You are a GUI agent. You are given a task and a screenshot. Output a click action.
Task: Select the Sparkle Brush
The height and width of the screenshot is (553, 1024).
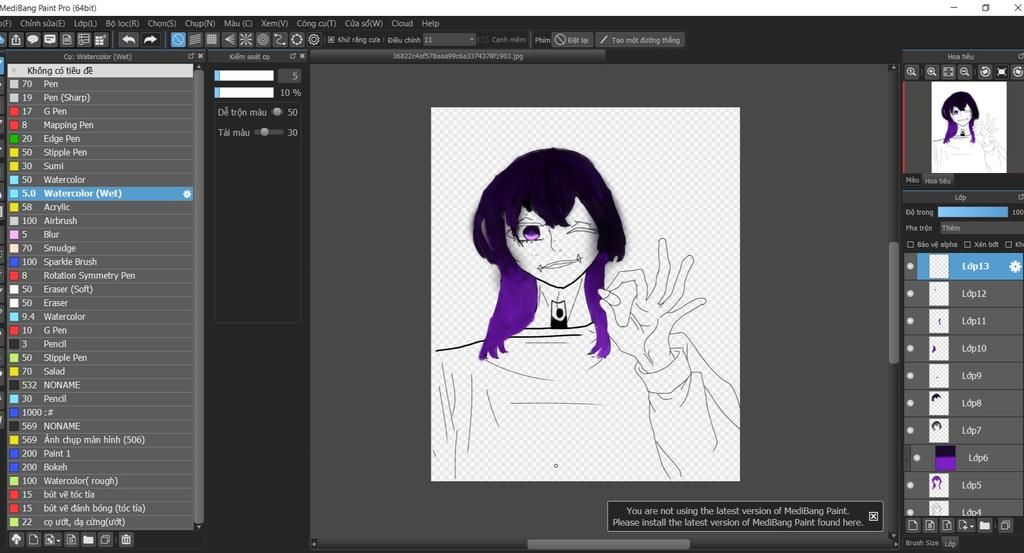[x=101, y=262]
